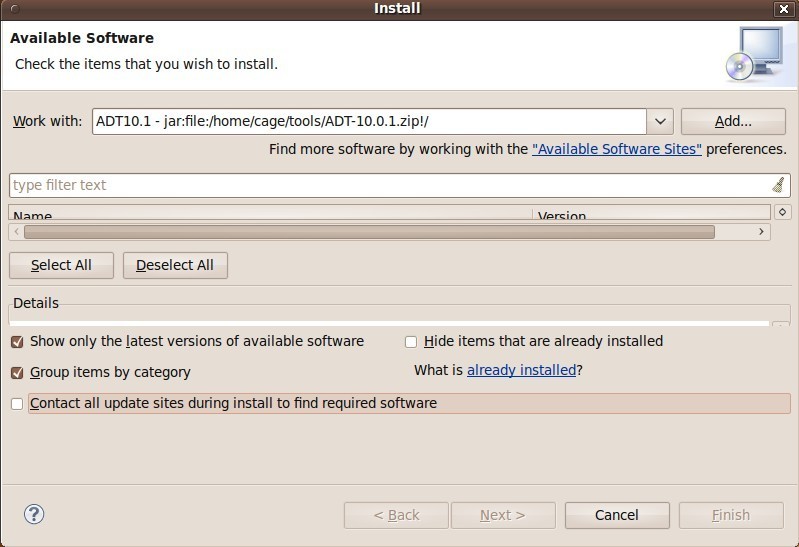Expand the Work with dropdown arrow
799x547 pixels.
tap(660, 121)
